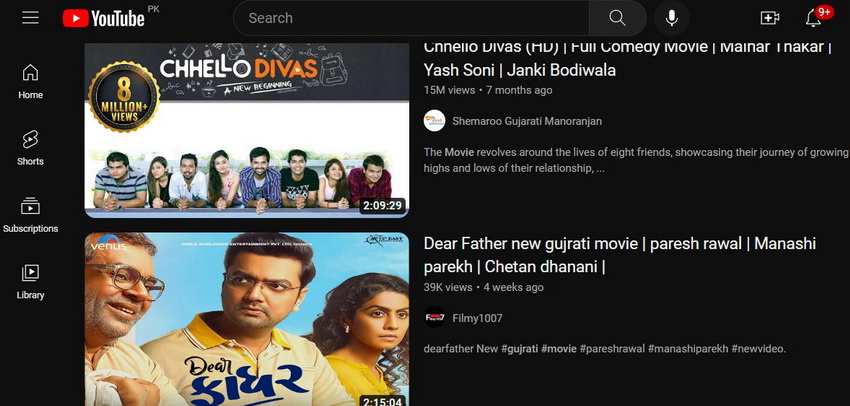This screenshot has width=850, height=406.
Task: Click the Filmy1007 channel avatar
Action: click(434, 317)
